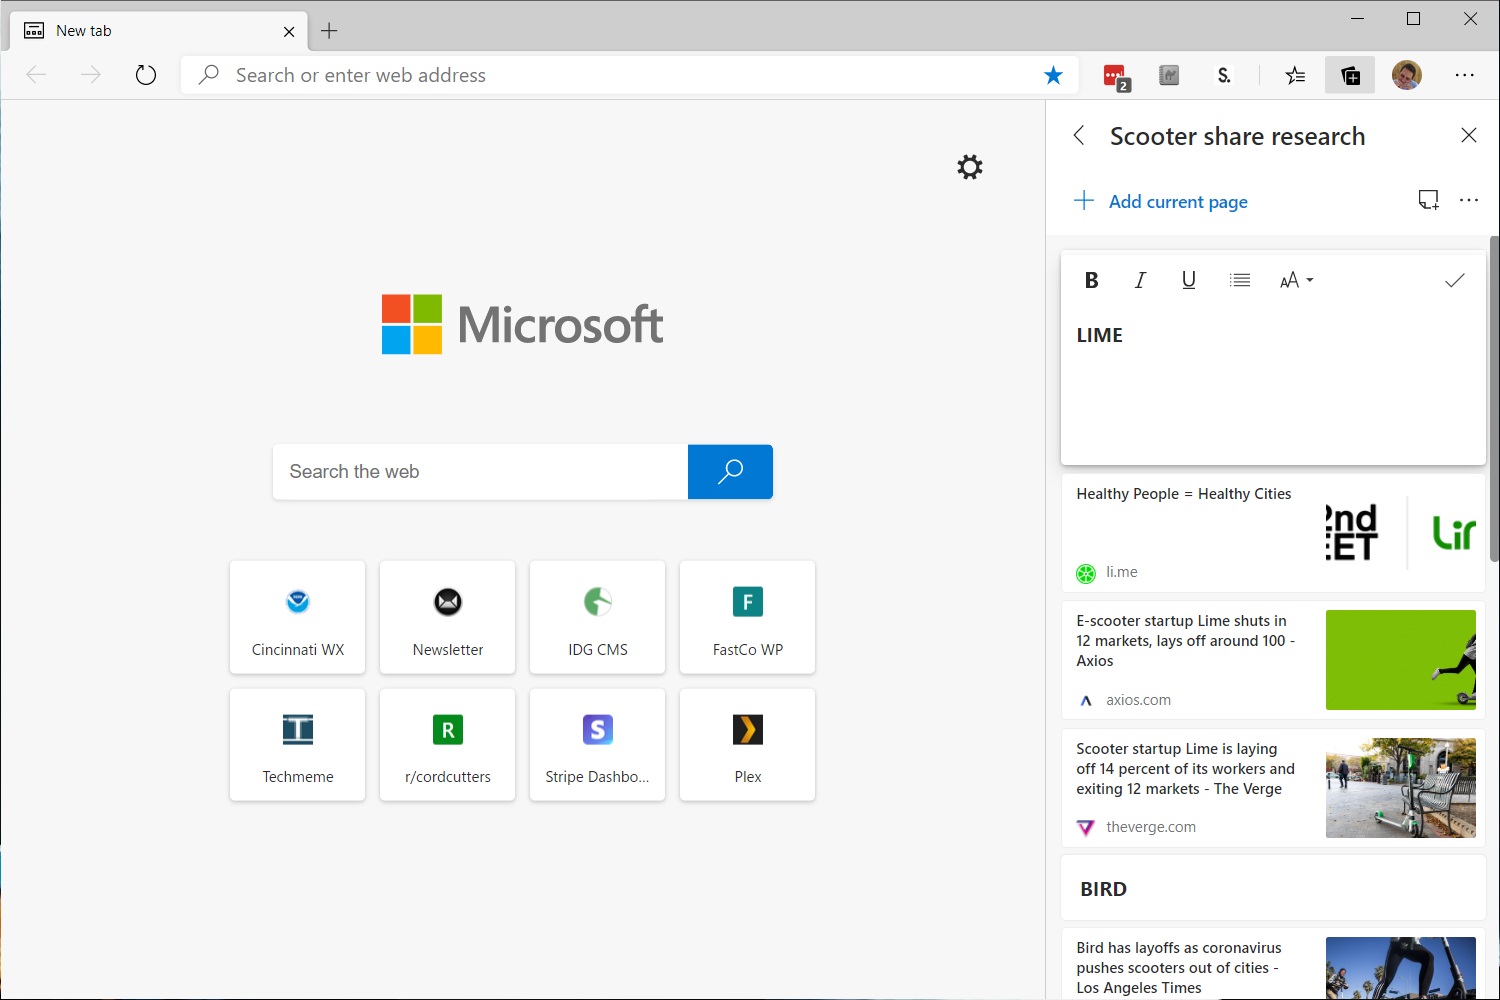Open the collection's more options menu

point(1468,201)
